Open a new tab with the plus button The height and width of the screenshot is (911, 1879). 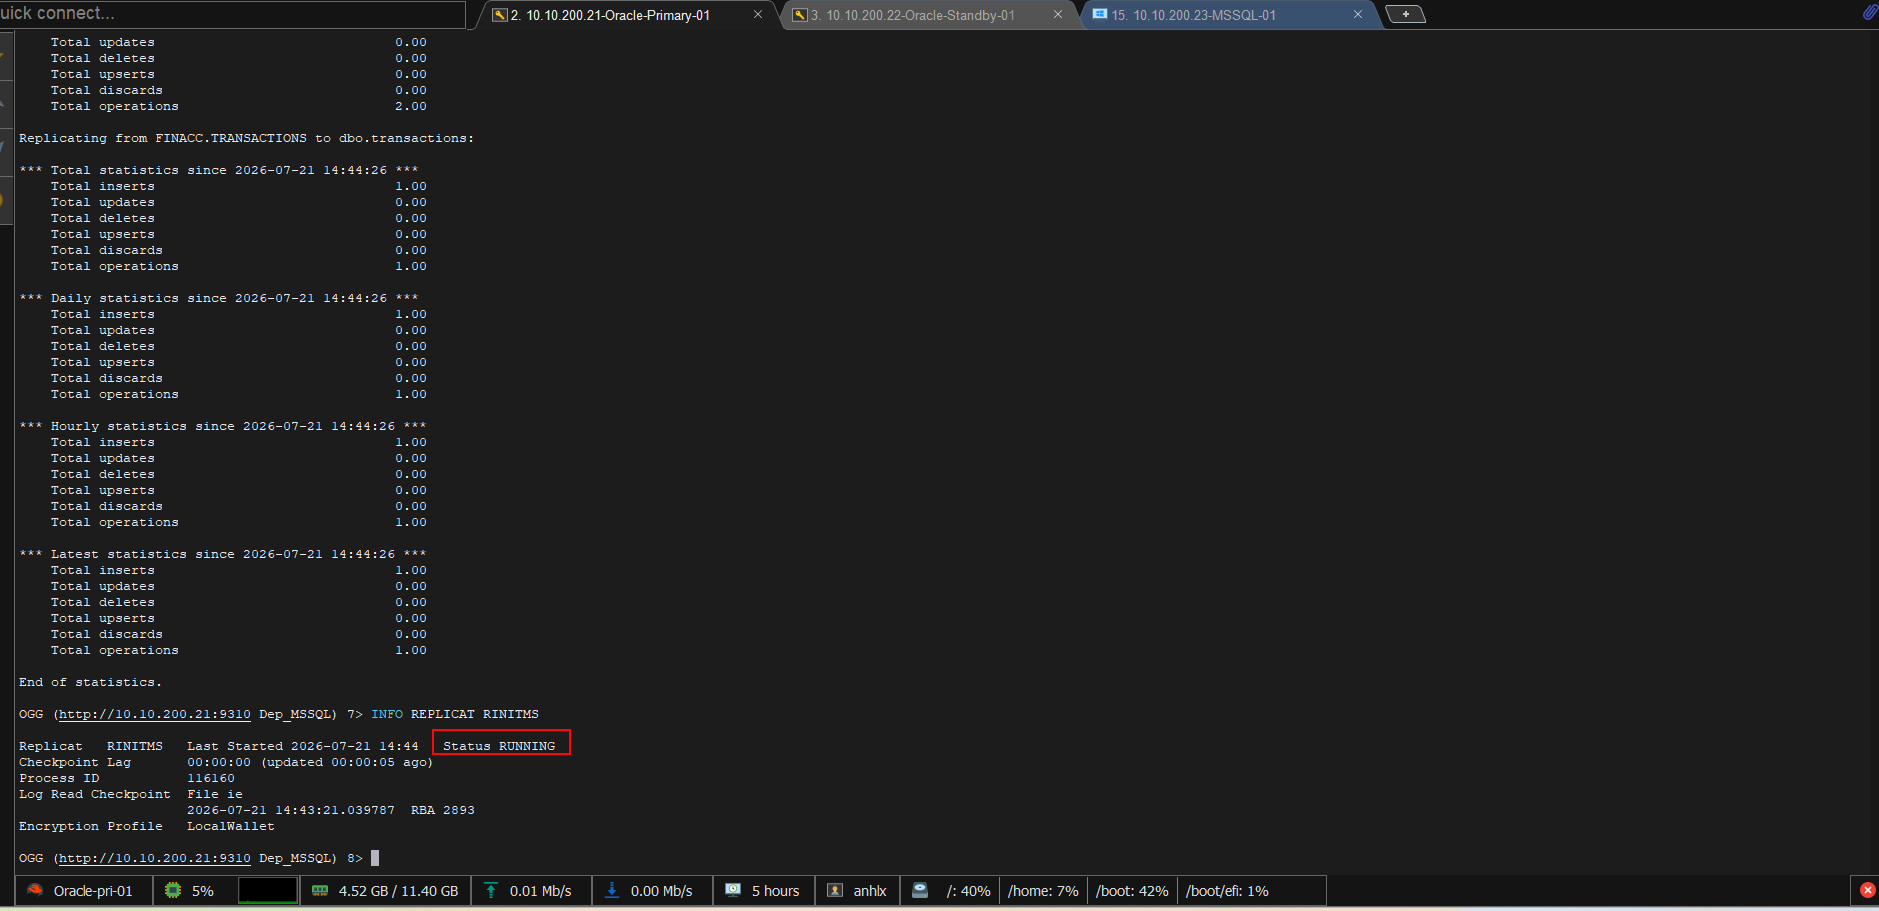1405,14
